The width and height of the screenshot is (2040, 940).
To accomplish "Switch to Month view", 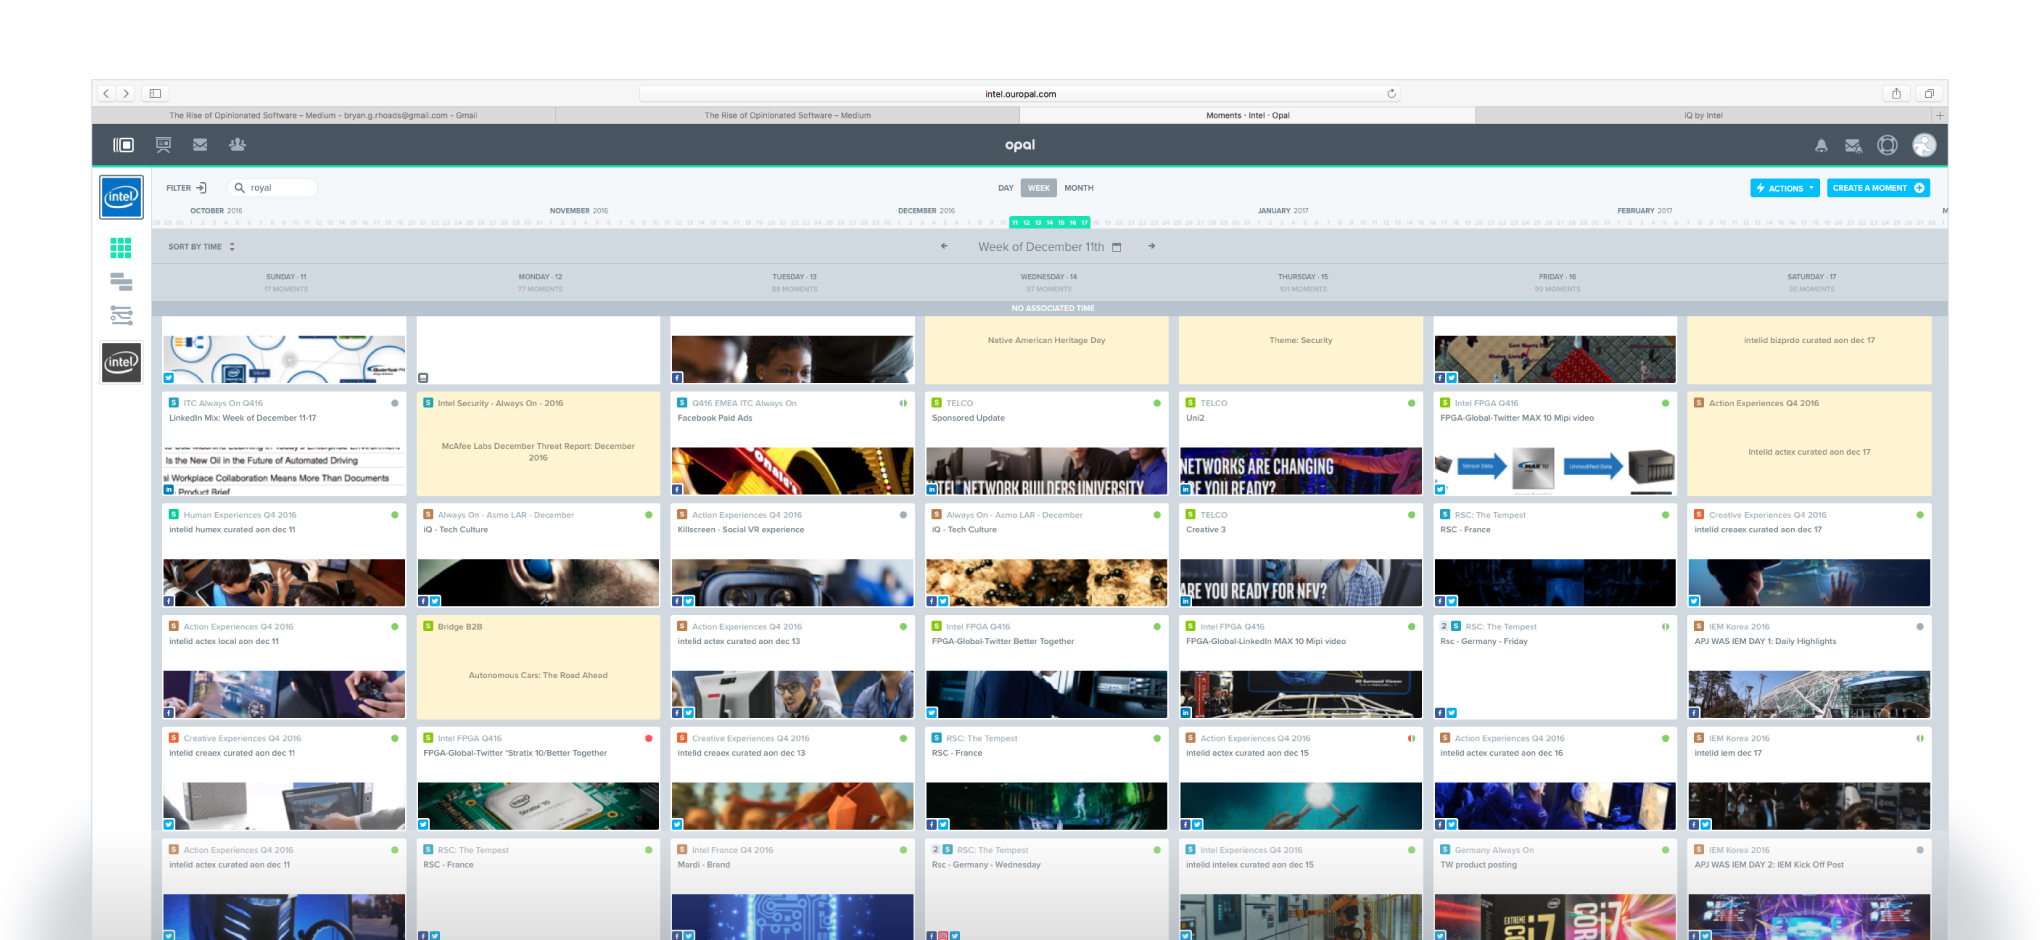I will (x=1078, y=188).
